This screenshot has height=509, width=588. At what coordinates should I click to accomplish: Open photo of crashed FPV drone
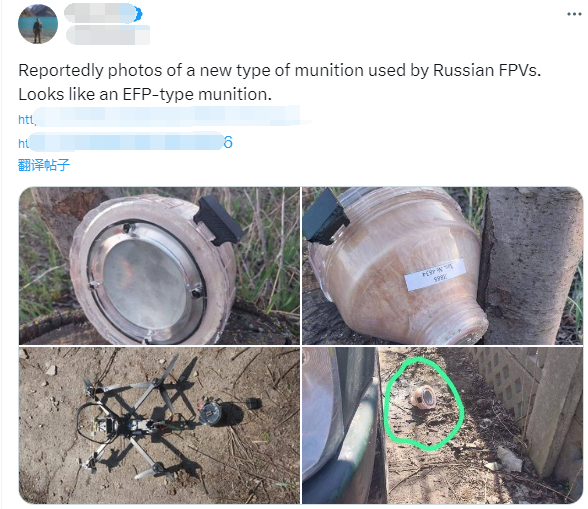click(x=159, y=425)
